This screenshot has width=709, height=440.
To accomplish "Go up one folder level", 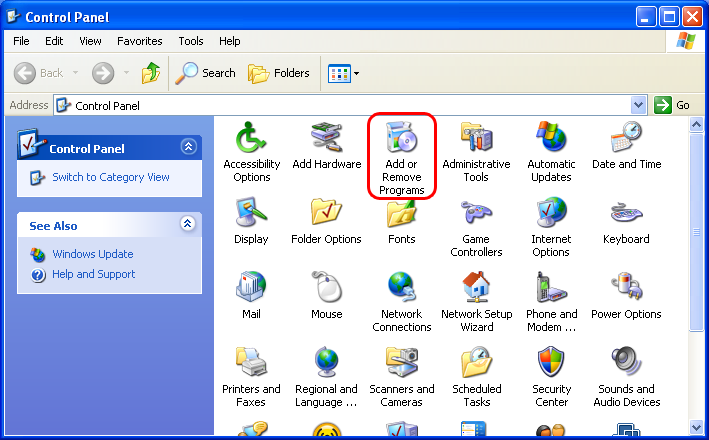I will tap(151, 73).
